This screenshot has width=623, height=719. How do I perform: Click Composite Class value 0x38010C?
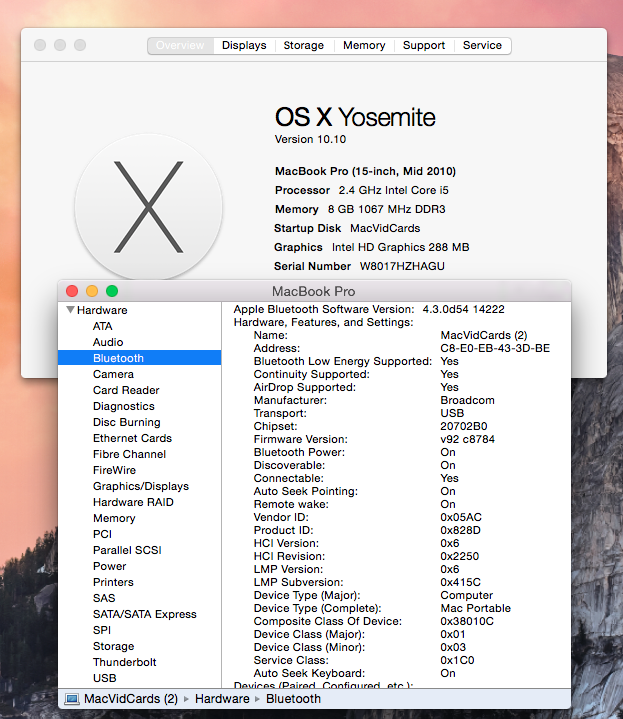pos(467,621)
